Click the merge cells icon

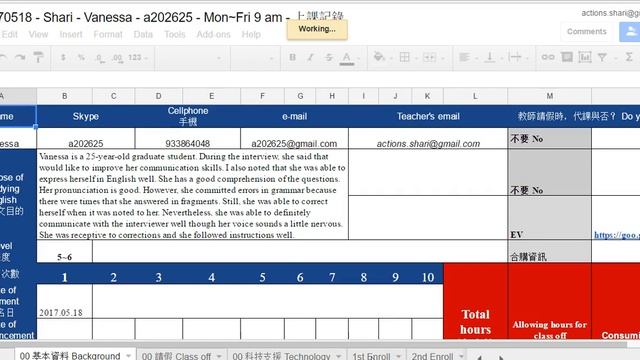tap(429, 58)
